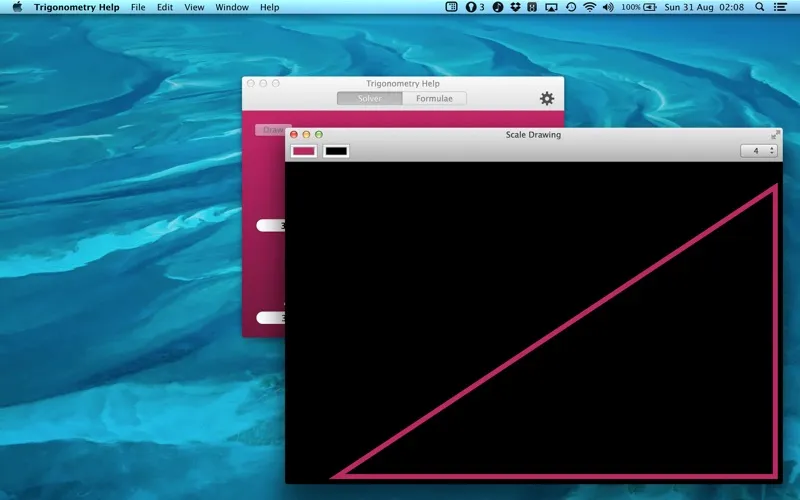Screen dimensions: 800x500
Task: Switch to the Formulae segment
Action: 434,98
